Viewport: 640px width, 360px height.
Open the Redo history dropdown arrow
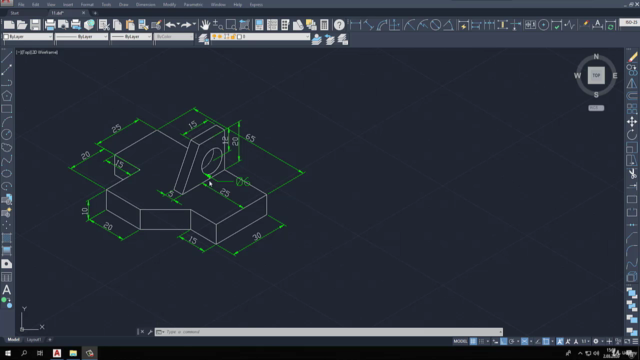pyautogui.click(x=194, y=24)
